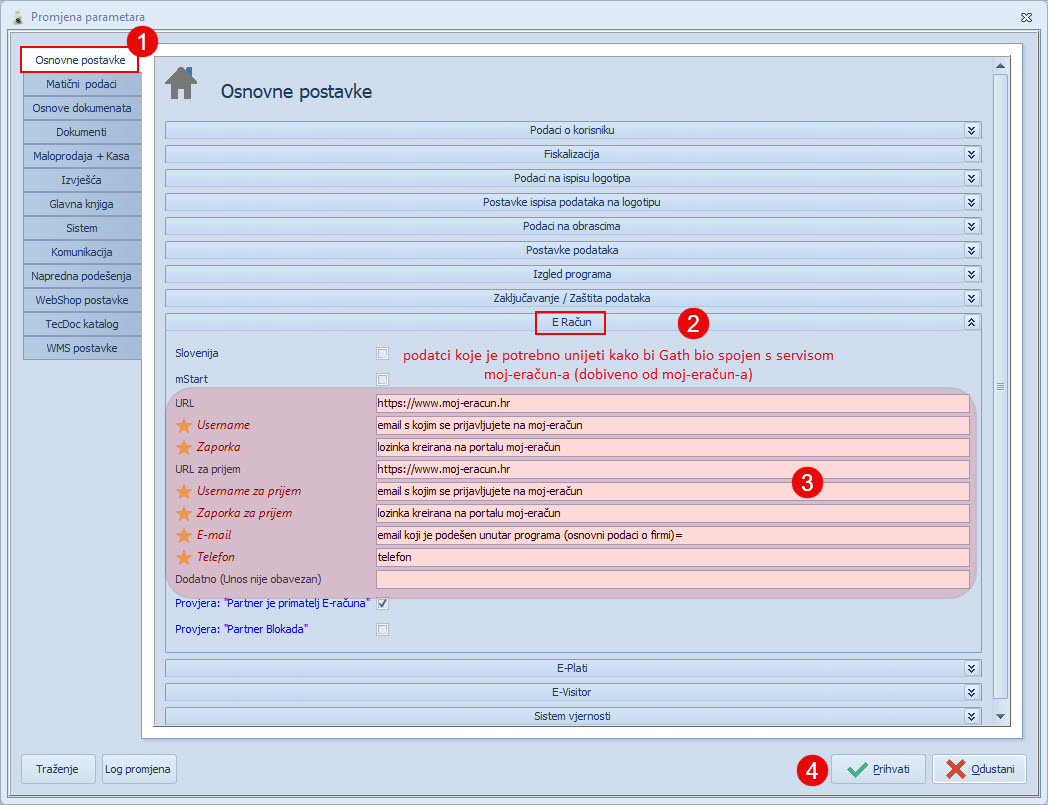Click the star icon beside E-mail
This screenshot has height=805, width=1048.
point(183,535)
